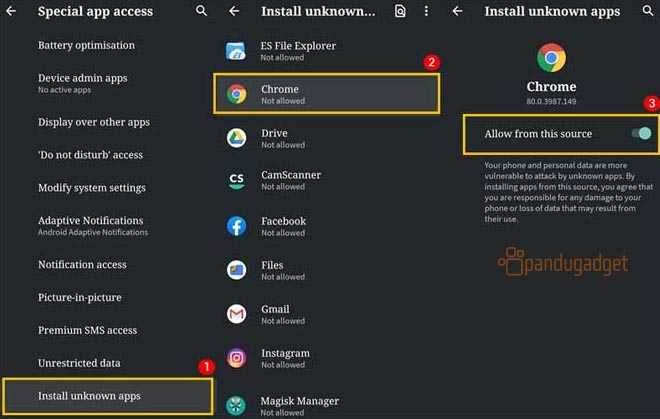Select the Facebook label

coord(283,221)
